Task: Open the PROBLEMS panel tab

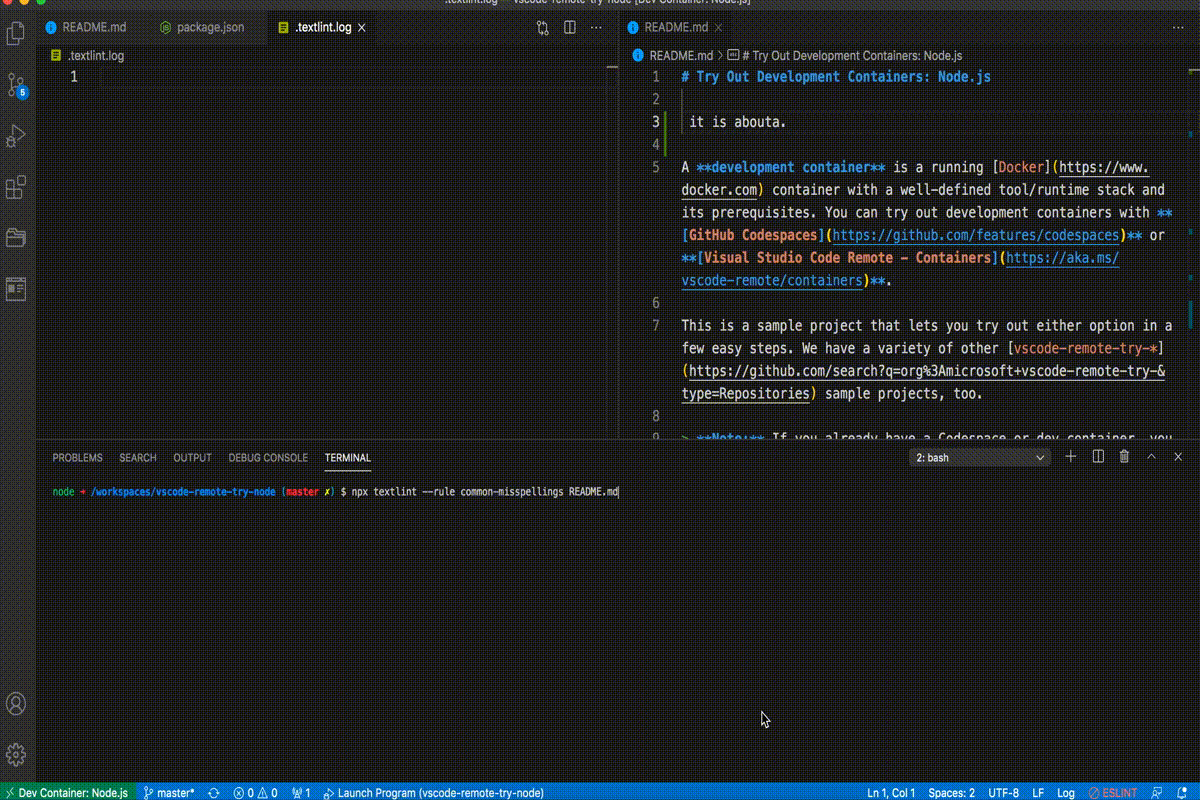Action: pos(77,458)
